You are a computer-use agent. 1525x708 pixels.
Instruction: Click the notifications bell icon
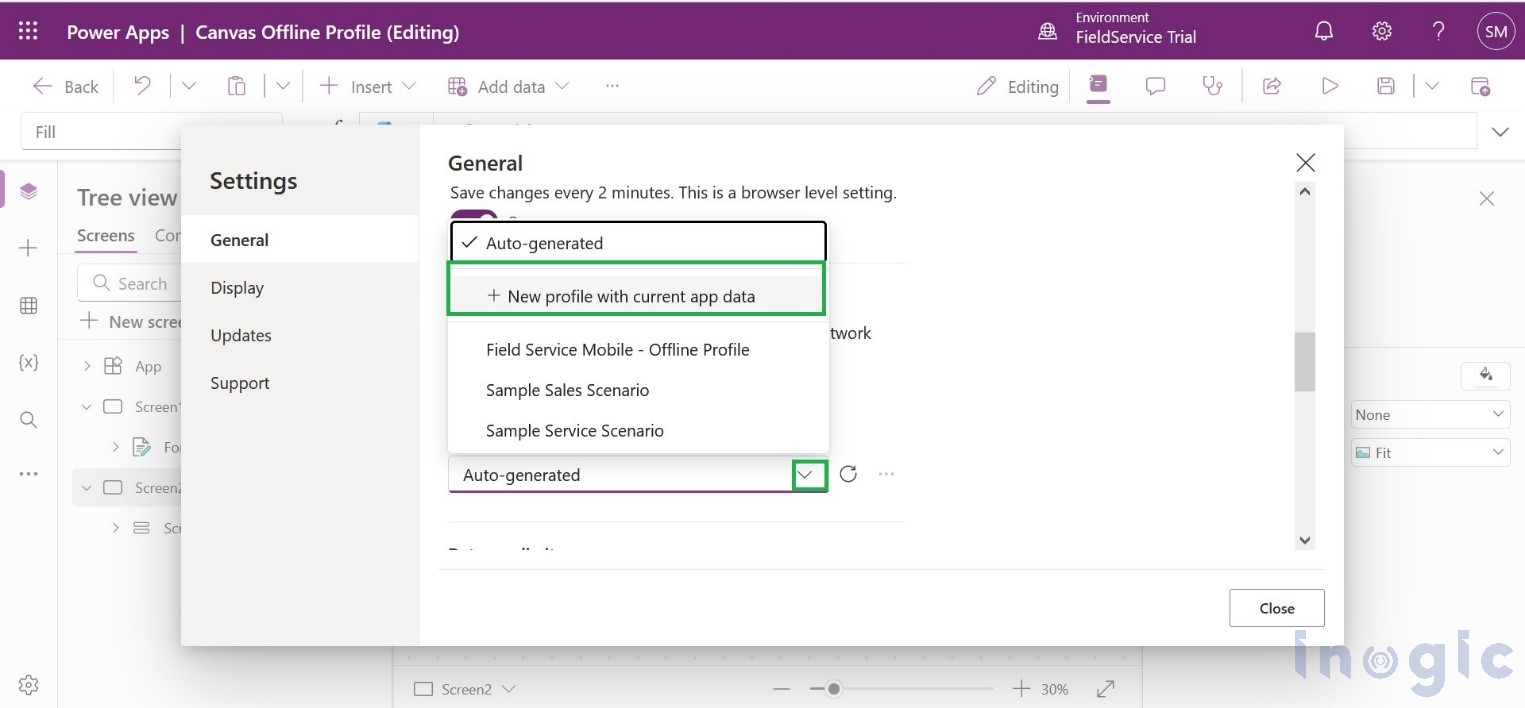click(x=1323, y=32)
